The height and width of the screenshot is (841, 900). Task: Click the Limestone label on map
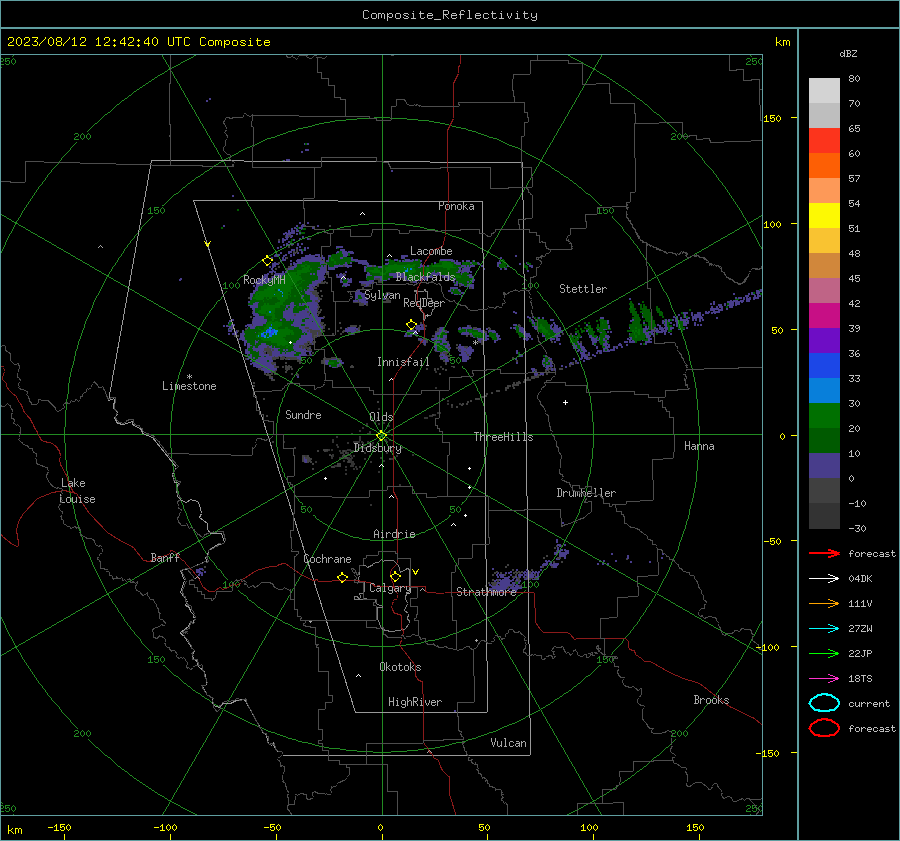pos(189,386)
